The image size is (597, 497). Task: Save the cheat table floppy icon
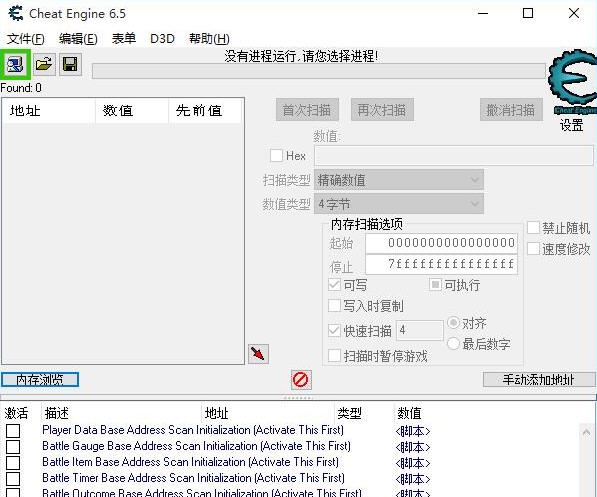click(x=70, y=64)
